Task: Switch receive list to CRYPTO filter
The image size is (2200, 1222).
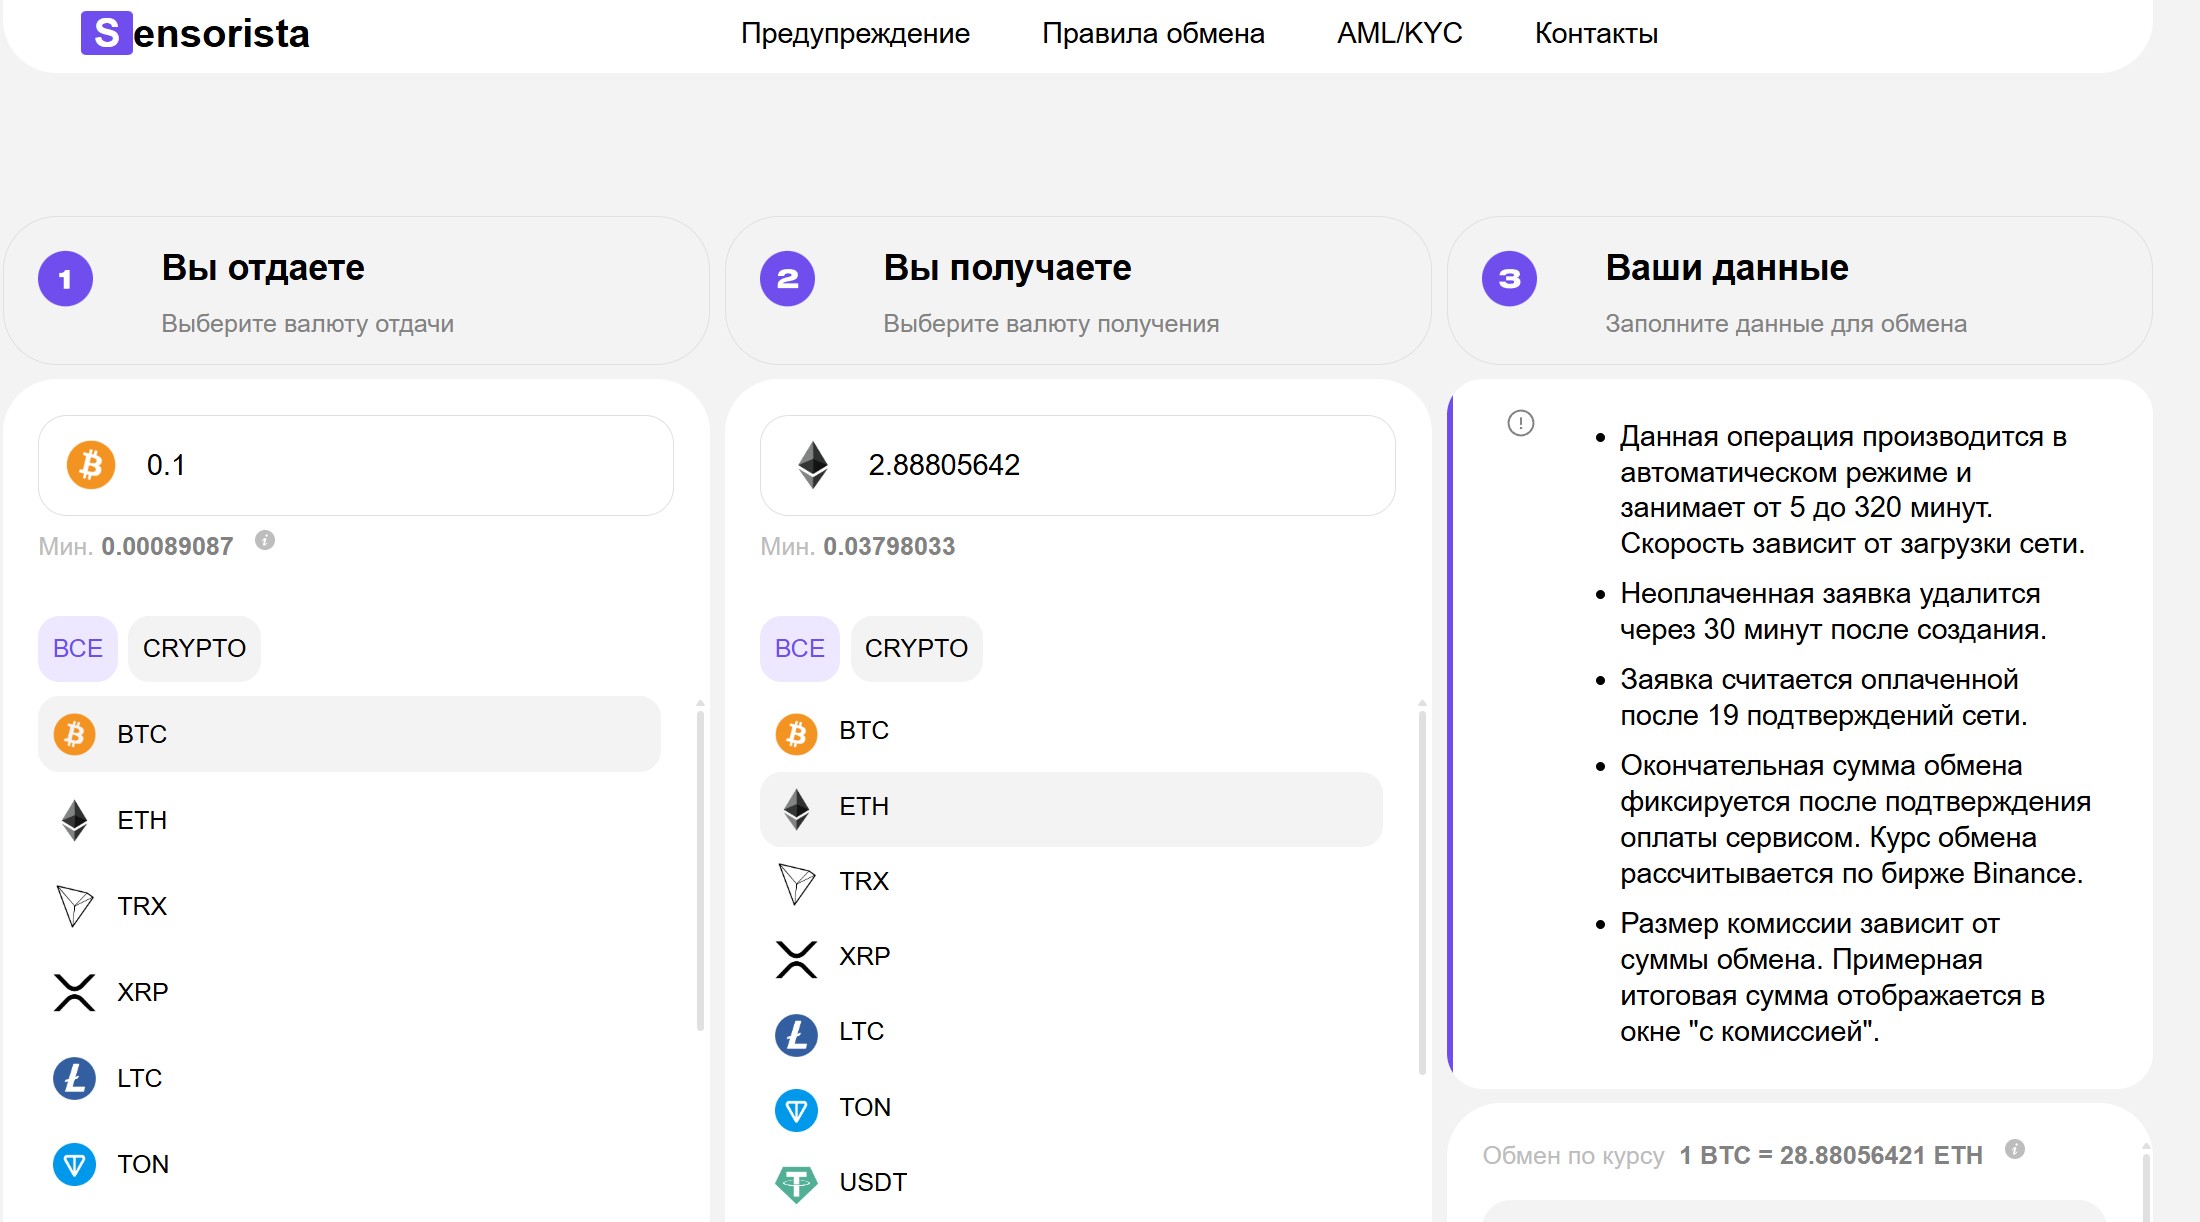Action: pos(916,648)
